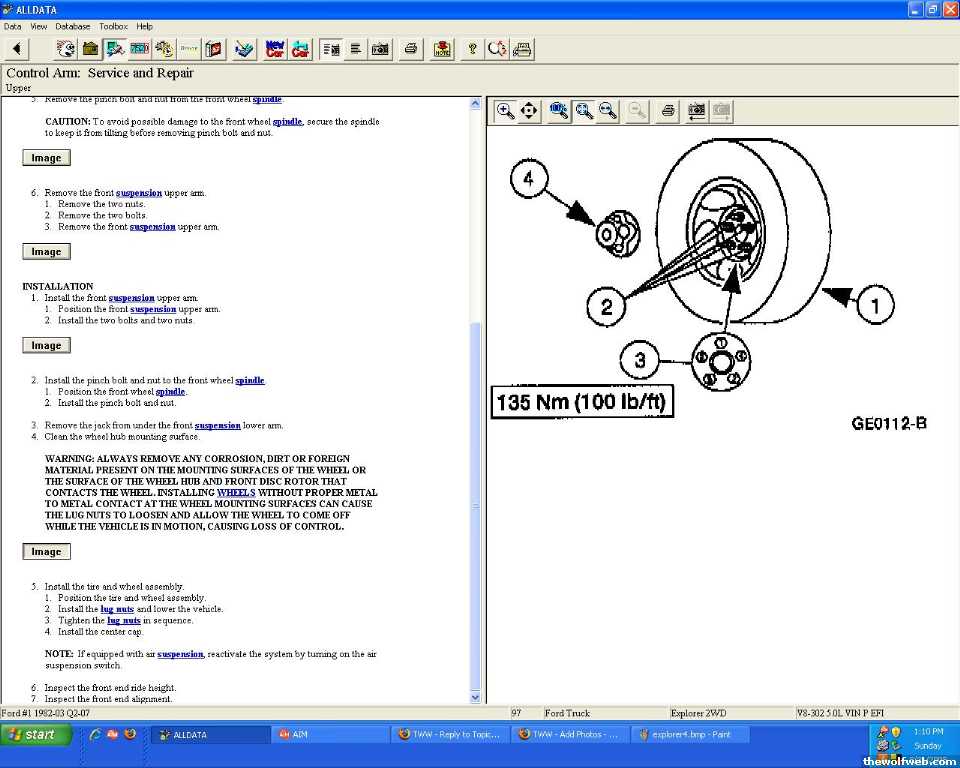Select the pan tool with four arrows
Viewport: 960px width, 768px height.
click(529, 111)
